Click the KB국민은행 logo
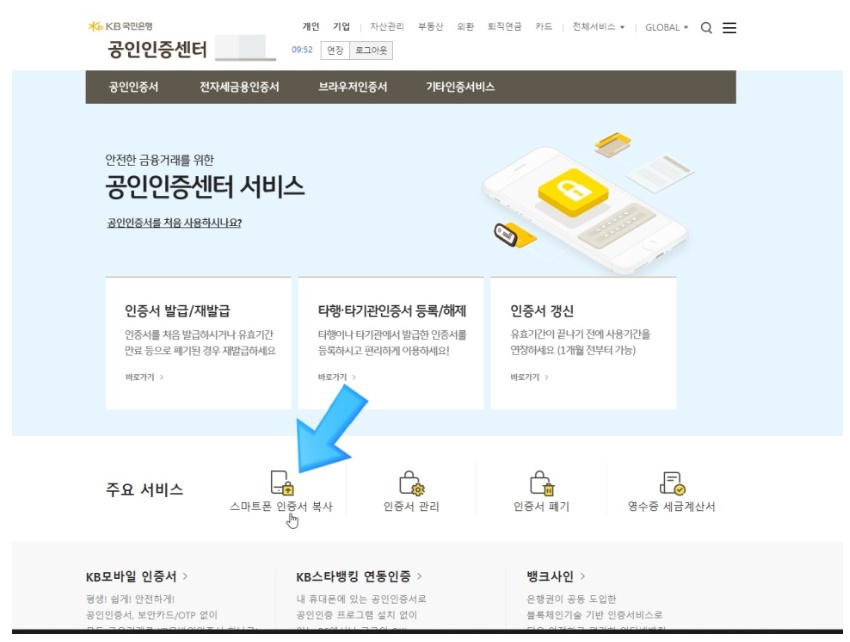850x642 pixels. point(120,26)
